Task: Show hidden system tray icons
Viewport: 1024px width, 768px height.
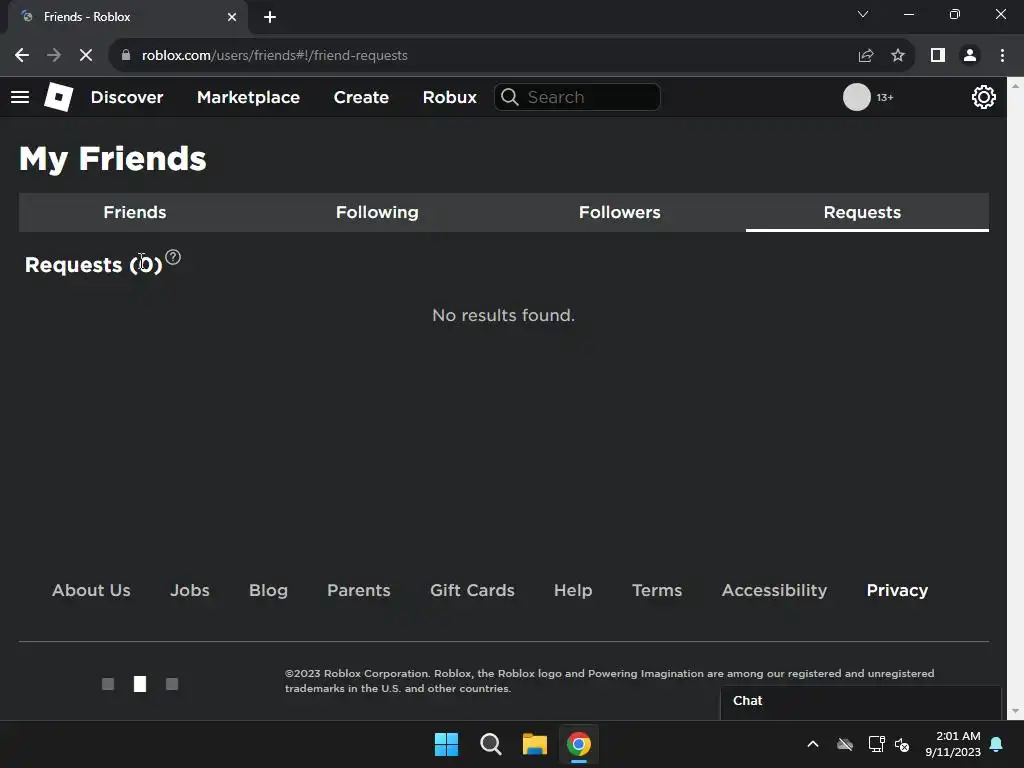Action: click(813, 744)
